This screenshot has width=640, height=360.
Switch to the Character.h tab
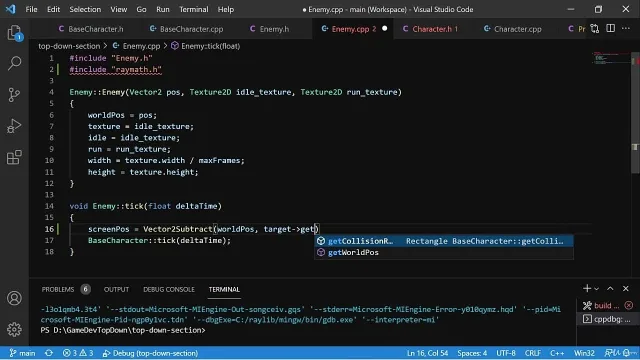pos(431,29)
